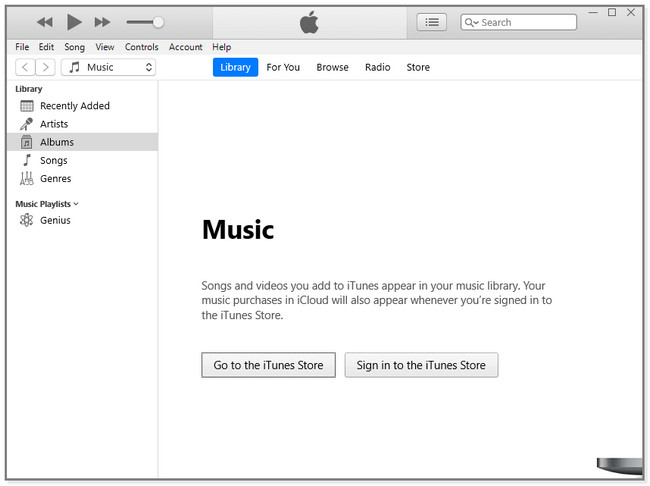Go forward with the right arrow button
Image resolution: width=650 pixels, height=486 pixels.
click(45, 67)
